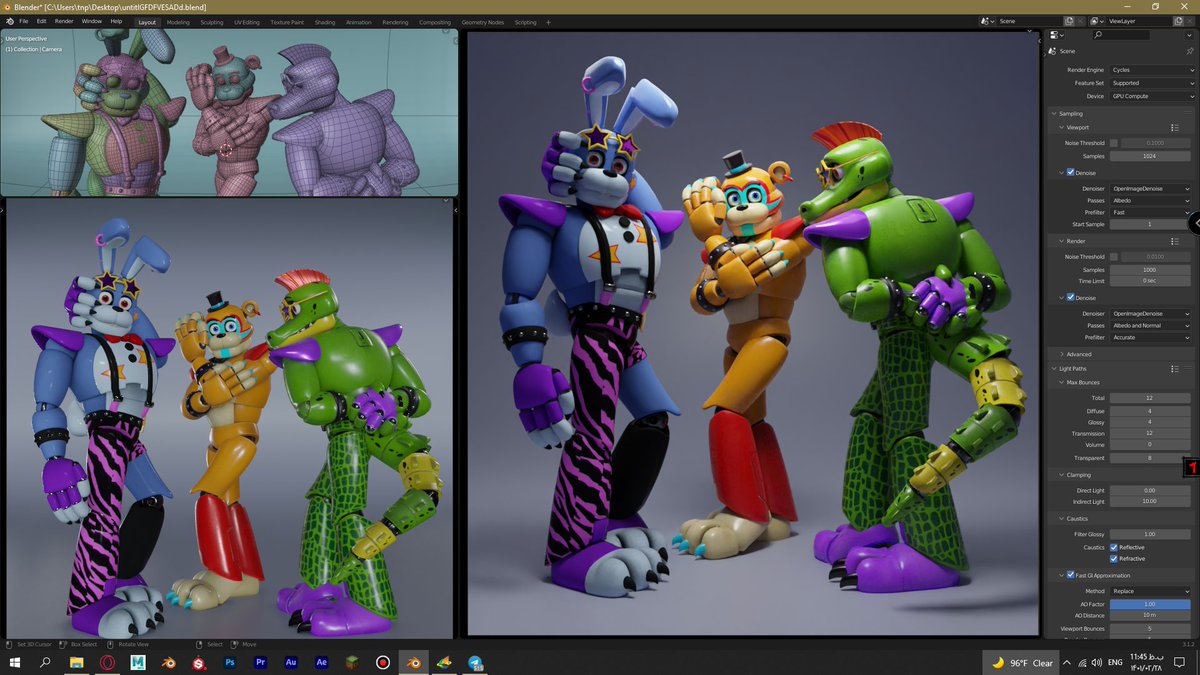Viewport: 1200px width, 675px height.
Task: Open the Window menu
Action: pyautogui.click(x=91, y=21)
